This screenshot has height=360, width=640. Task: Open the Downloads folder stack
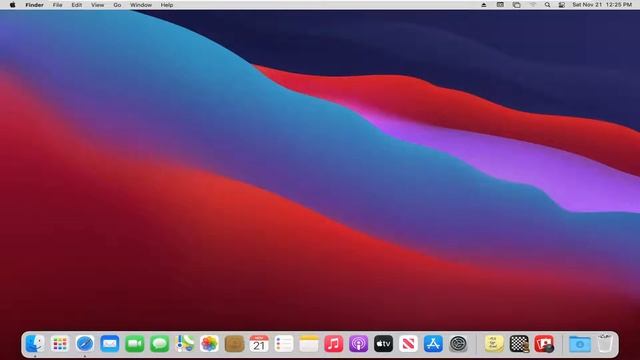580,344
